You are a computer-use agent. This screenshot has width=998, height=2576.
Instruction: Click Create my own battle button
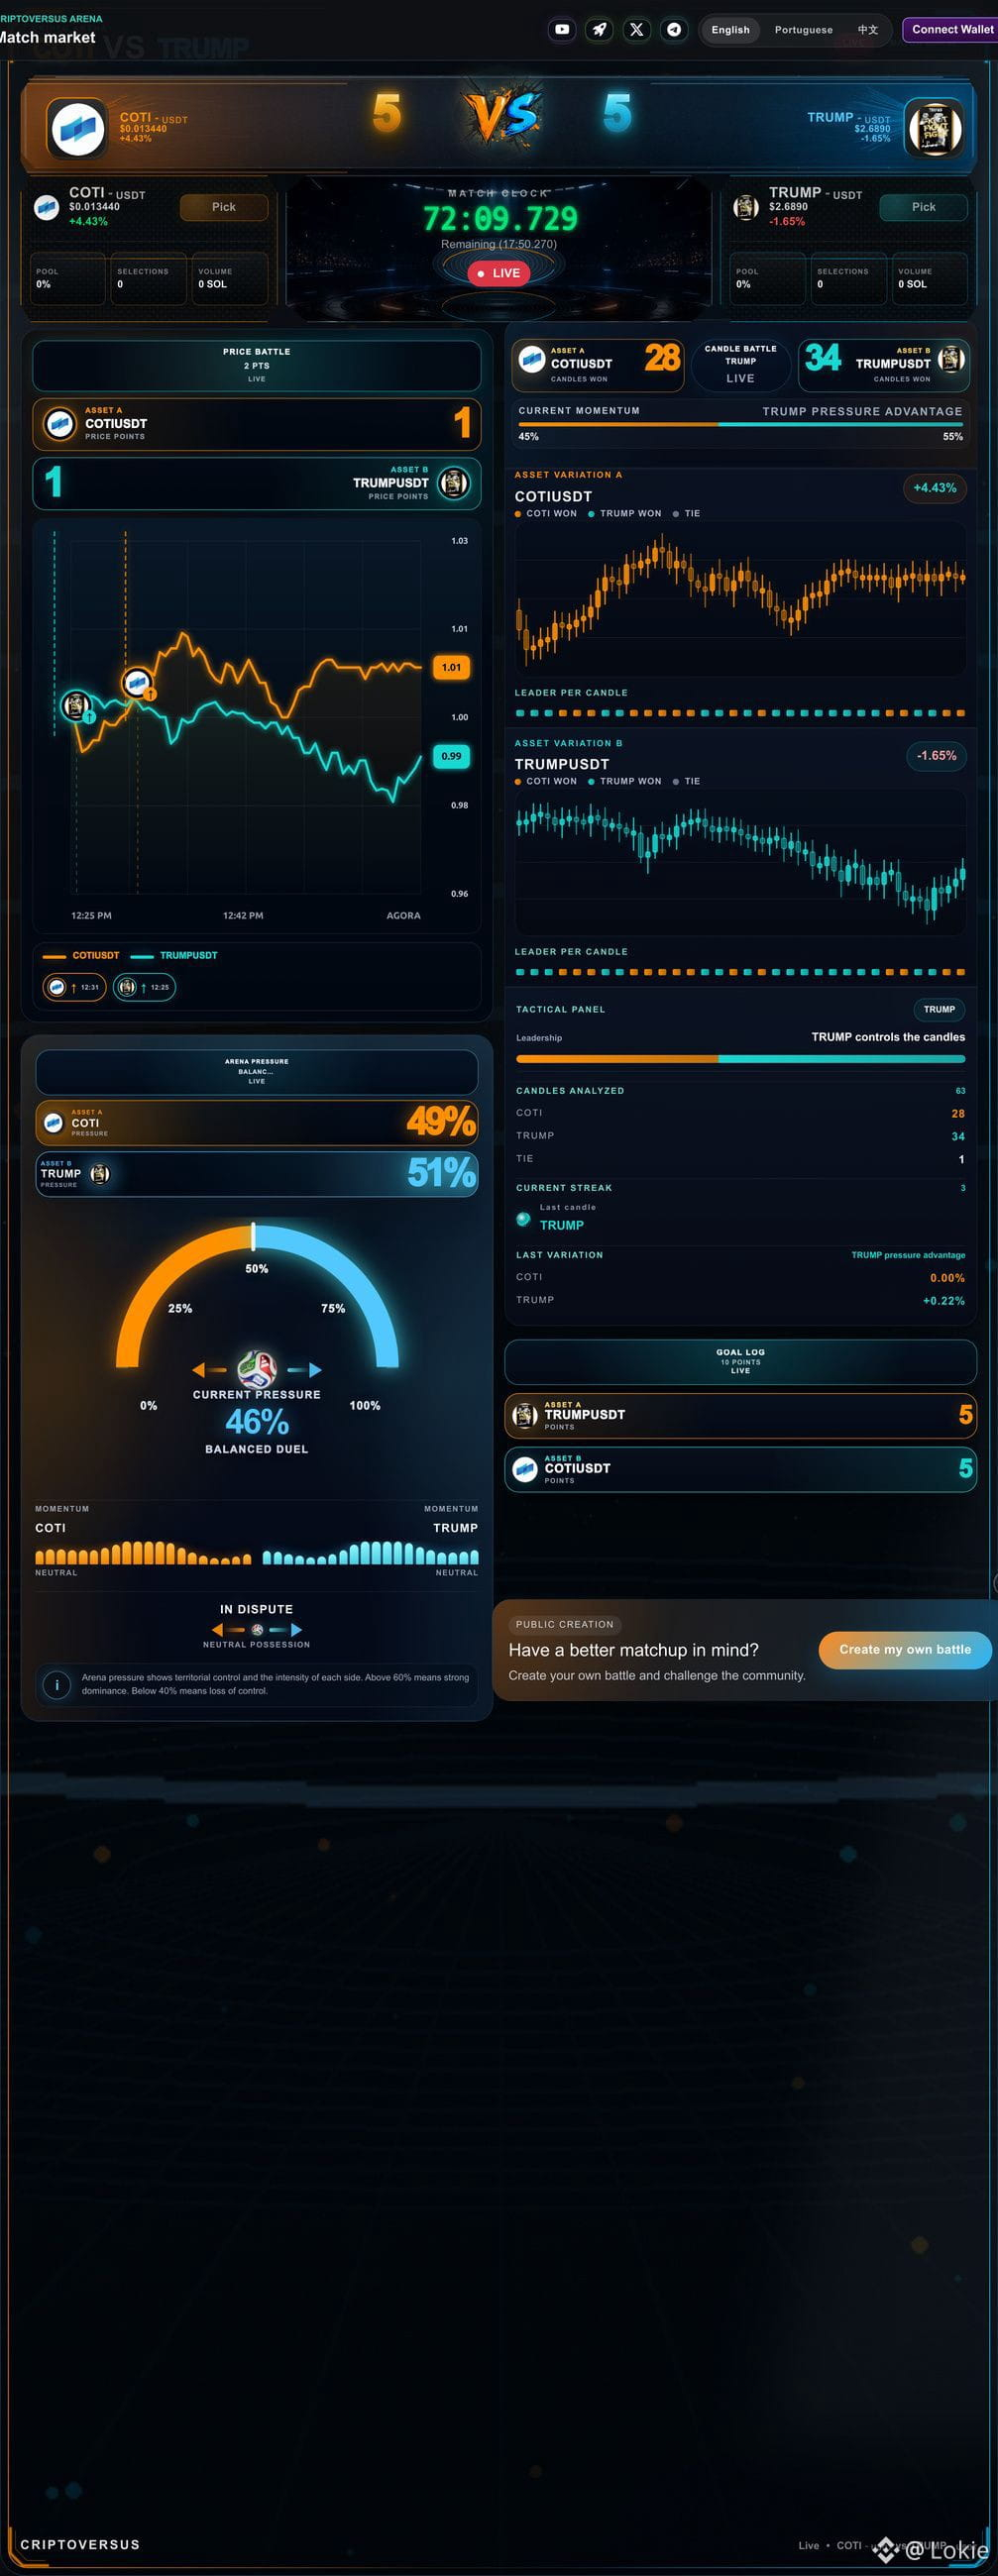(x=905, y=1649)
